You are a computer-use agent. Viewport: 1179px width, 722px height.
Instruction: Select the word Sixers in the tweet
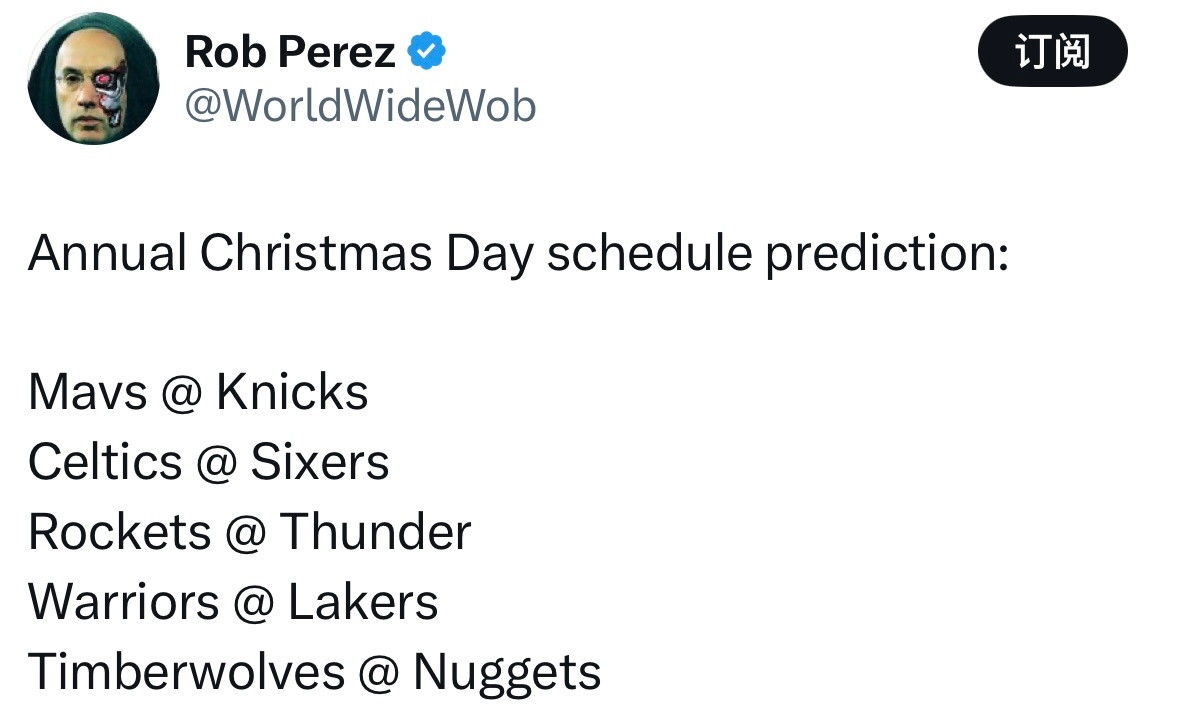(x=320, y=461)
